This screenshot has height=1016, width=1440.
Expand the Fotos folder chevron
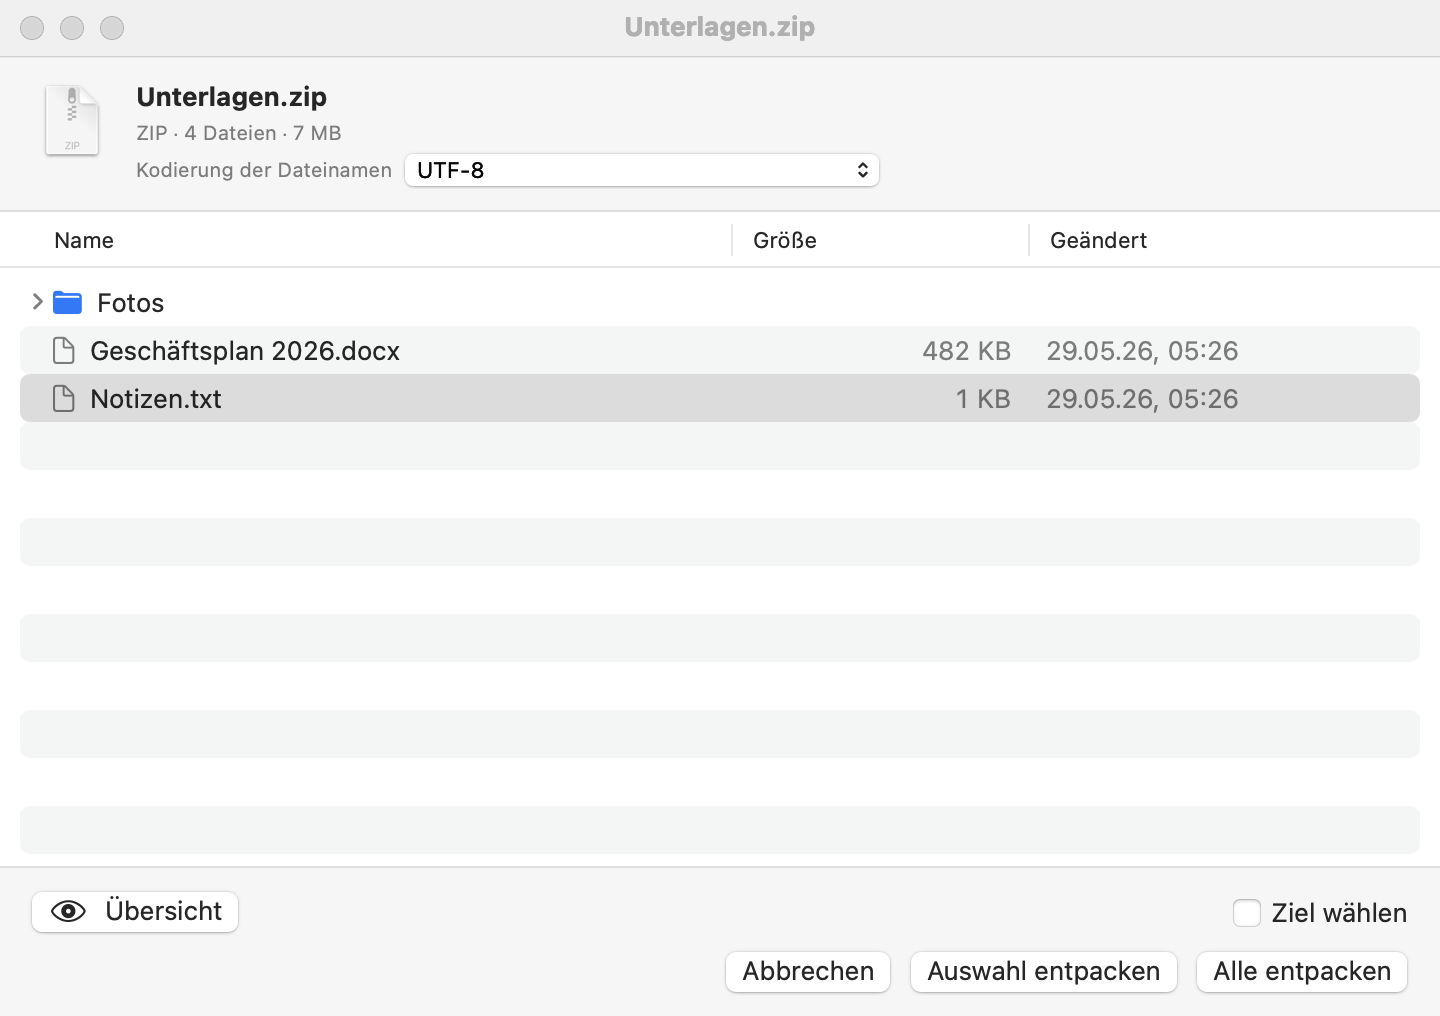tap(37, 302)
